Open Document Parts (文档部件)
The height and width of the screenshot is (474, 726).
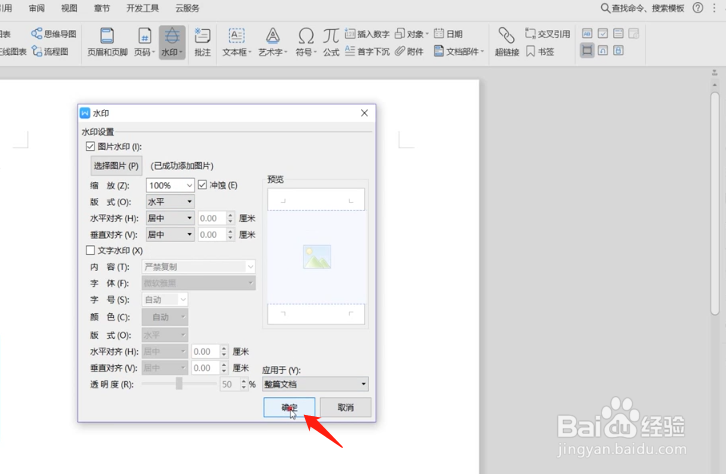(x=458, y=51)
